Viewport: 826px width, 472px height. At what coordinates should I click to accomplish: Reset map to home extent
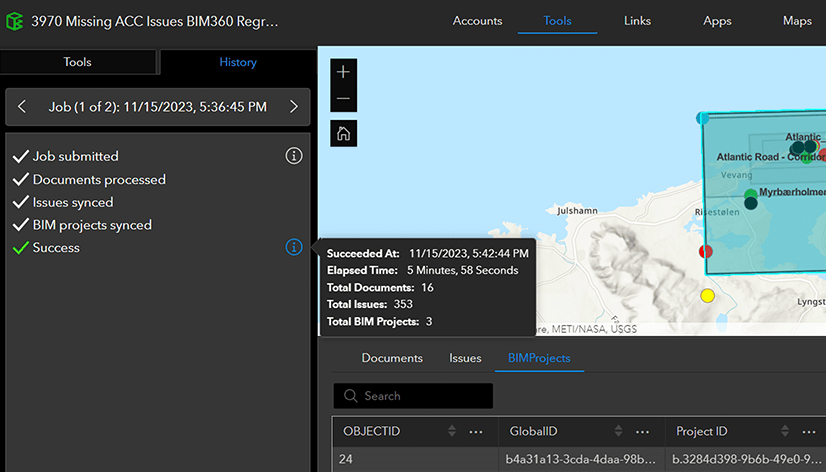pyautogui.click(x=343, y=133)
